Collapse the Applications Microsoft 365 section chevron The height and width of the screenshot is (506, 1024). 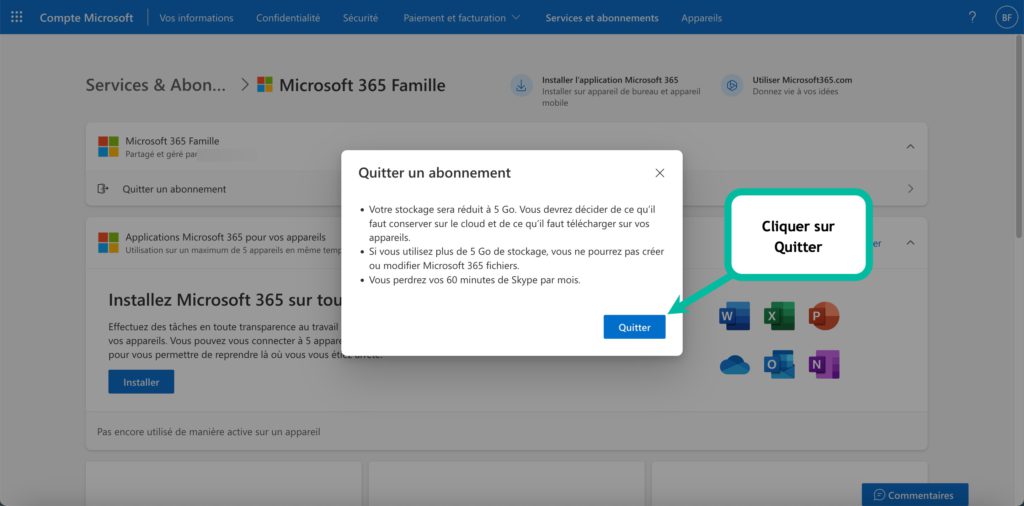point(910,242)
